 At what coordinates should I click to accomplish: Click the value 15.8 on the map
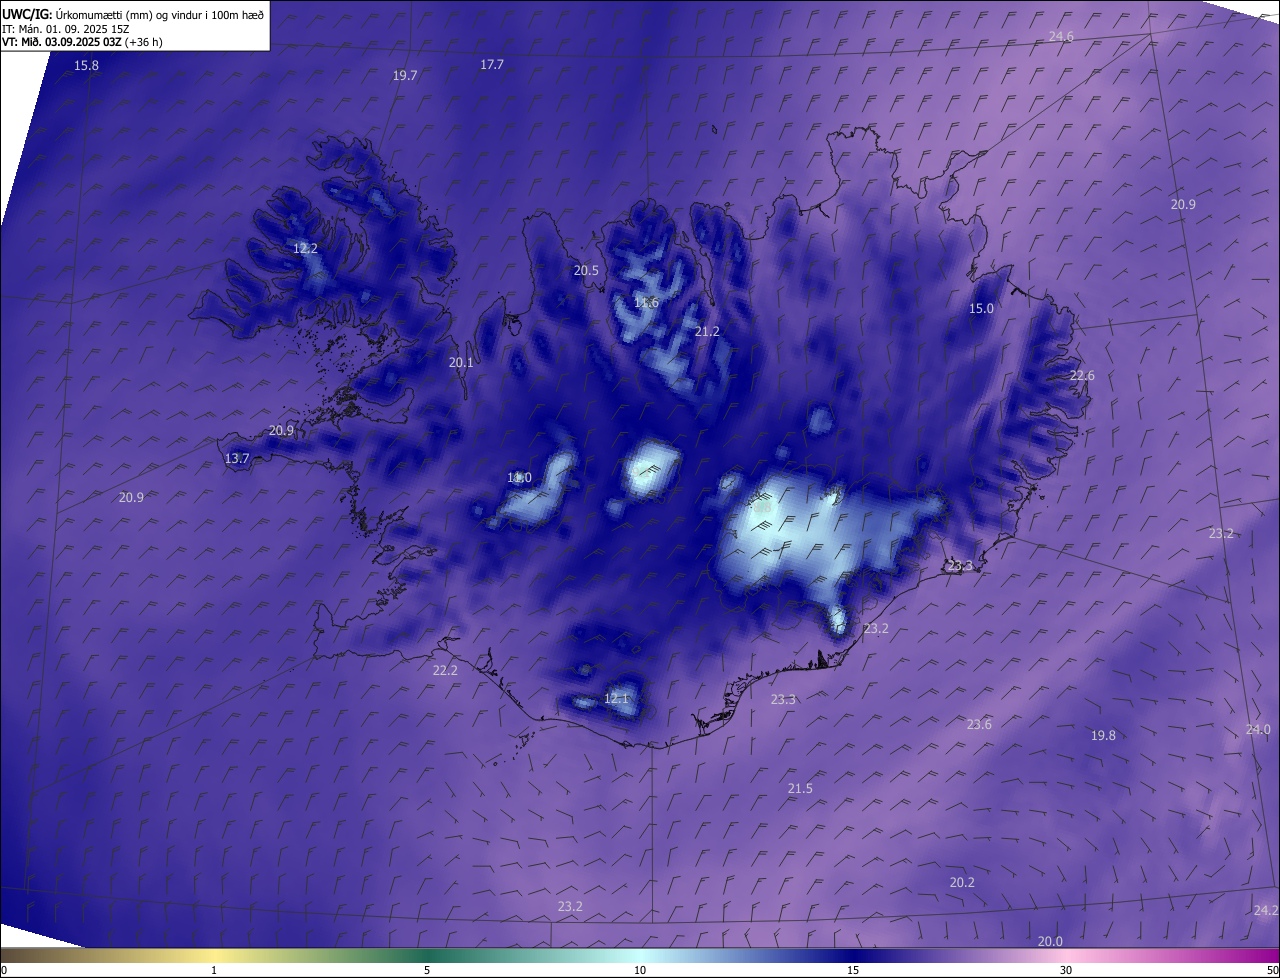coord(87,66)
